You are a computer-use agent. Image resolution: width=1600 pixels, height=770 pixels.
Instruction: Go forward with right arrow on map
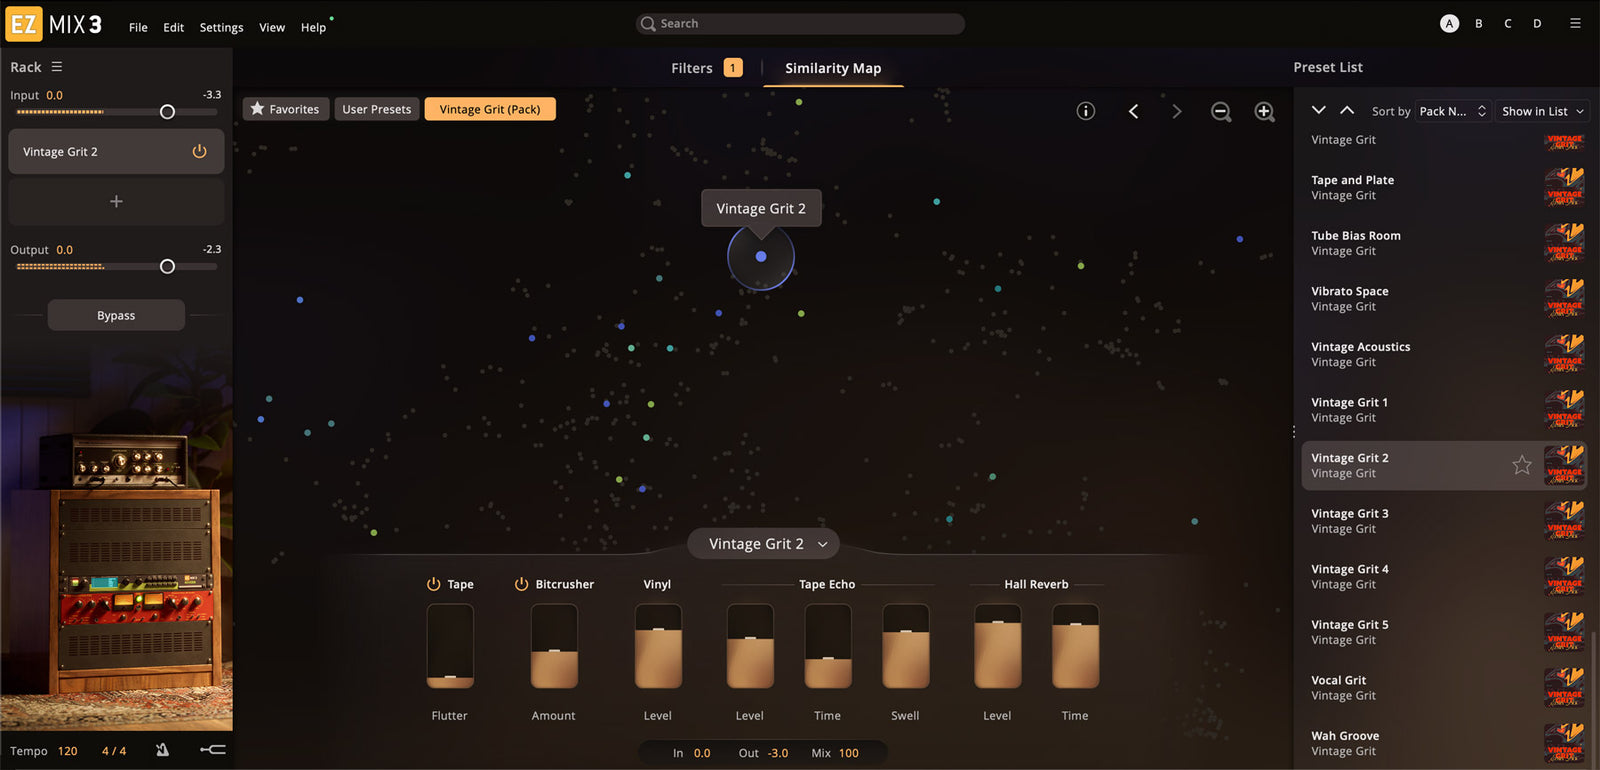(x=1177, y=111)
